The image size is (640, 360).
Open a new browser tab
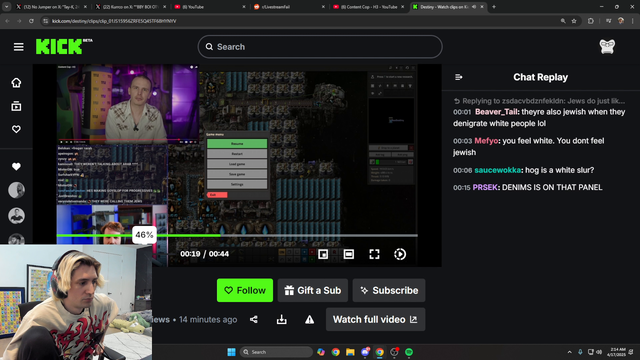pyautogui.click(x=494, y=7)
